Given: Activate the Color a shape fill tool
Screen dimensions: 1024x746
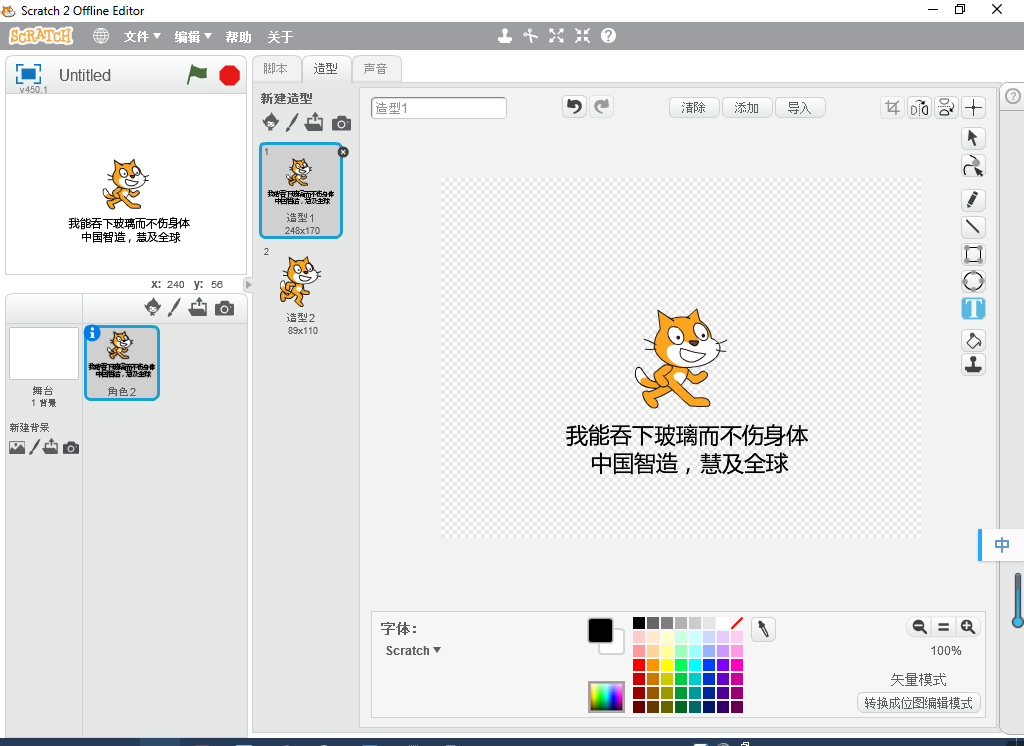Looking at the screenshot, I should click(973, 340).
